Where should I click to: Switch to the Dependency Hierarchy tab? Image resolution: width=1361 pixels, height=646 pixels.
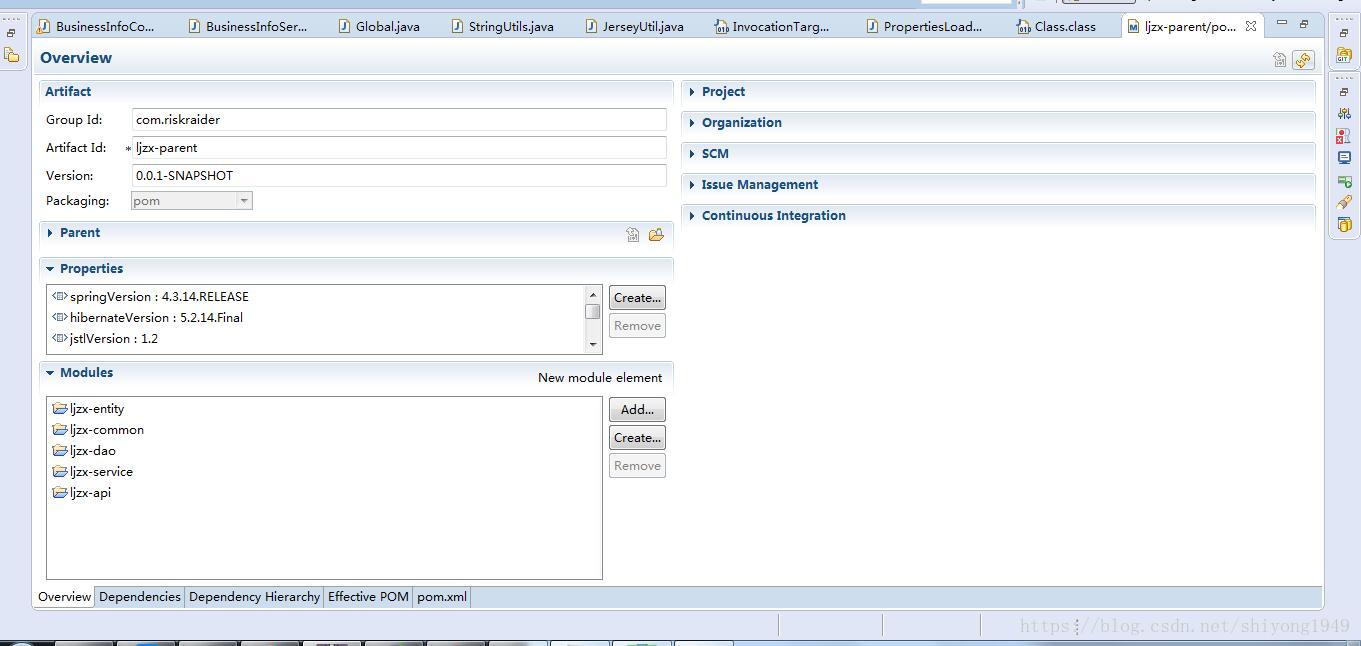[x=254, y=597]
